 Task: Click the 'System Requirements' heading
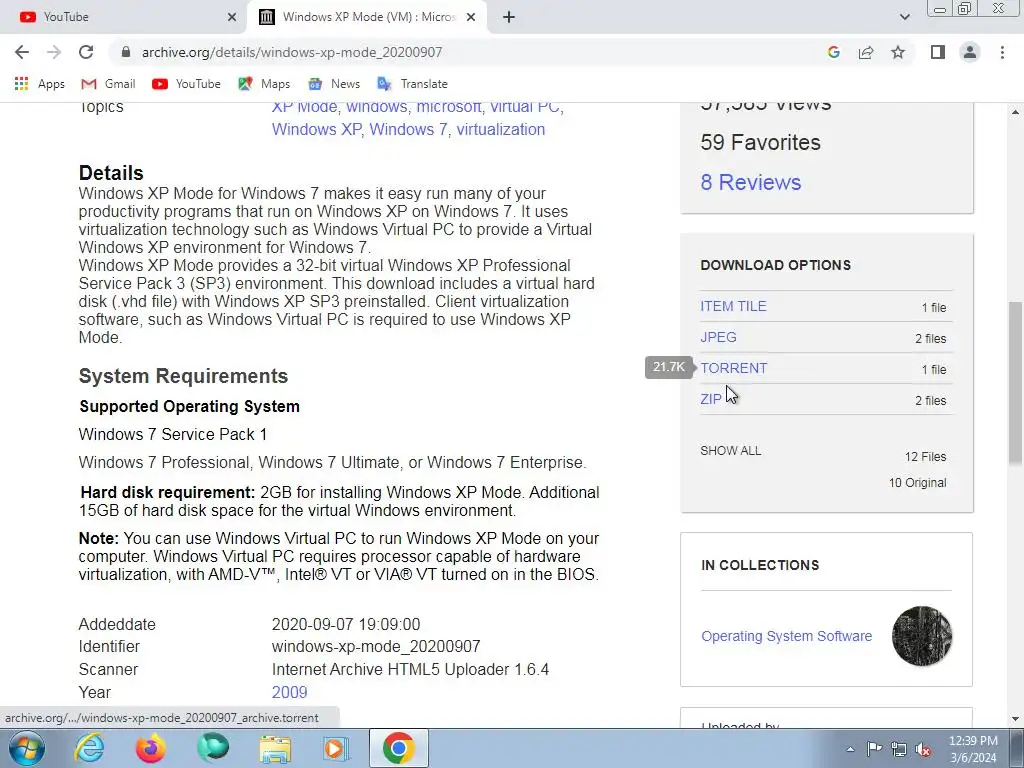tap(184, 376)
